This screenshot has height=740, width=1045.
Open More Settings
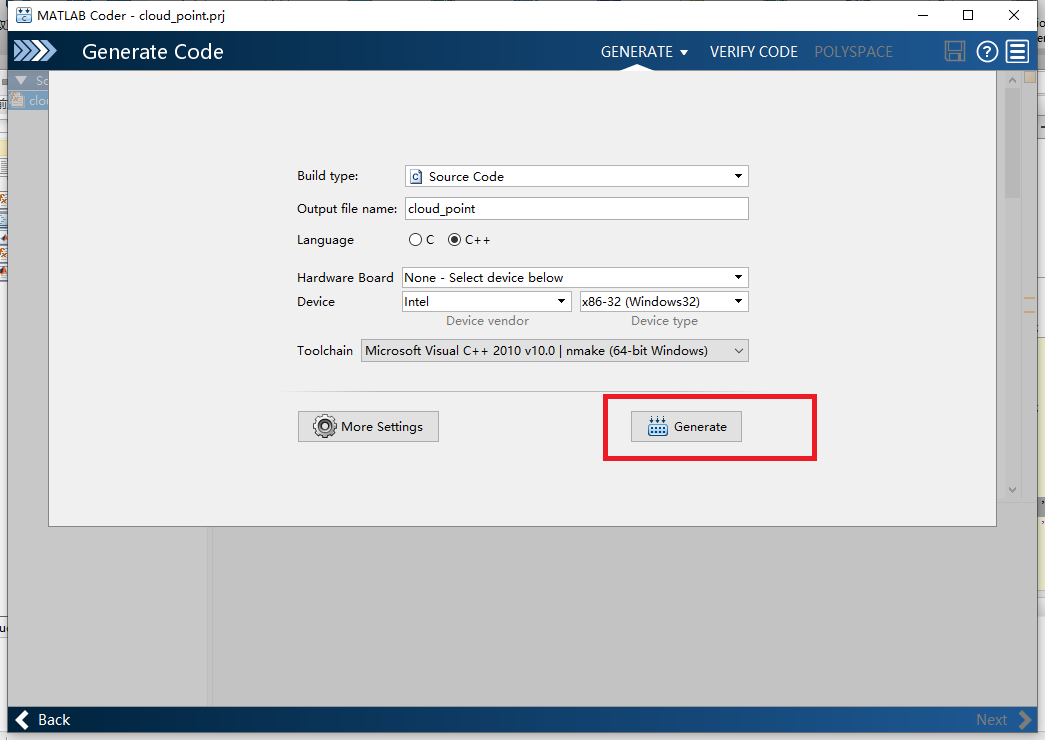[x=368, y=427]
